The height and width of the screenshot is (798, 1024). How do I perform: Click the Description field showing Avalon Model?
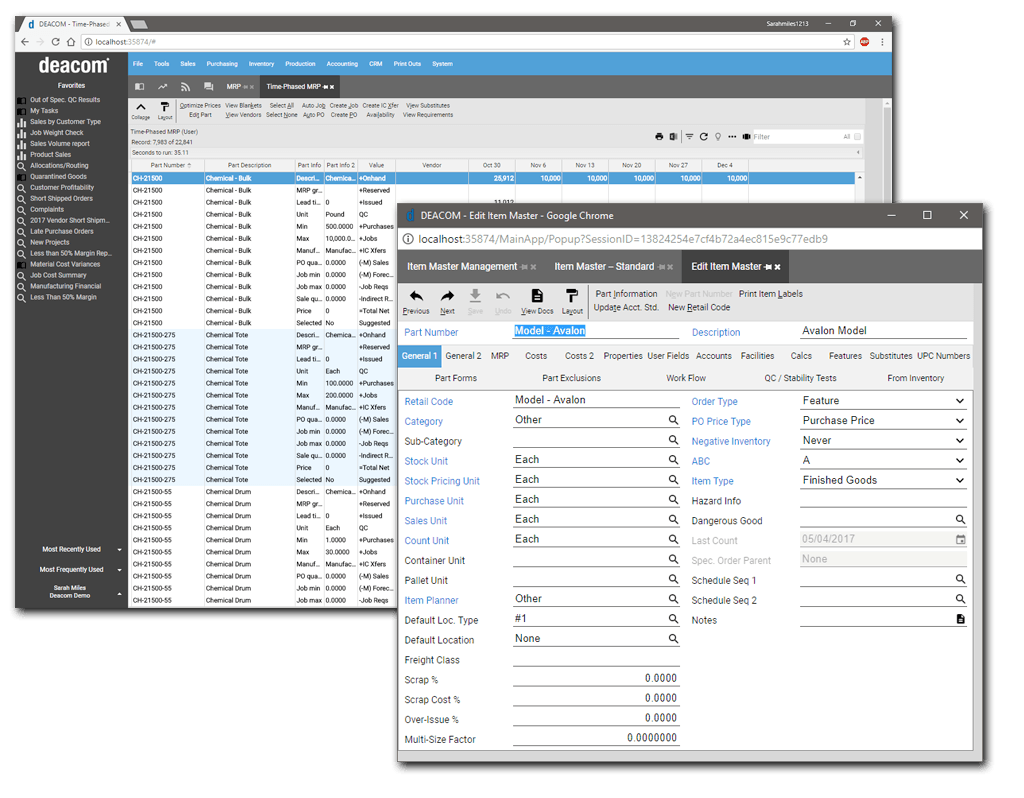click(884, 331)
